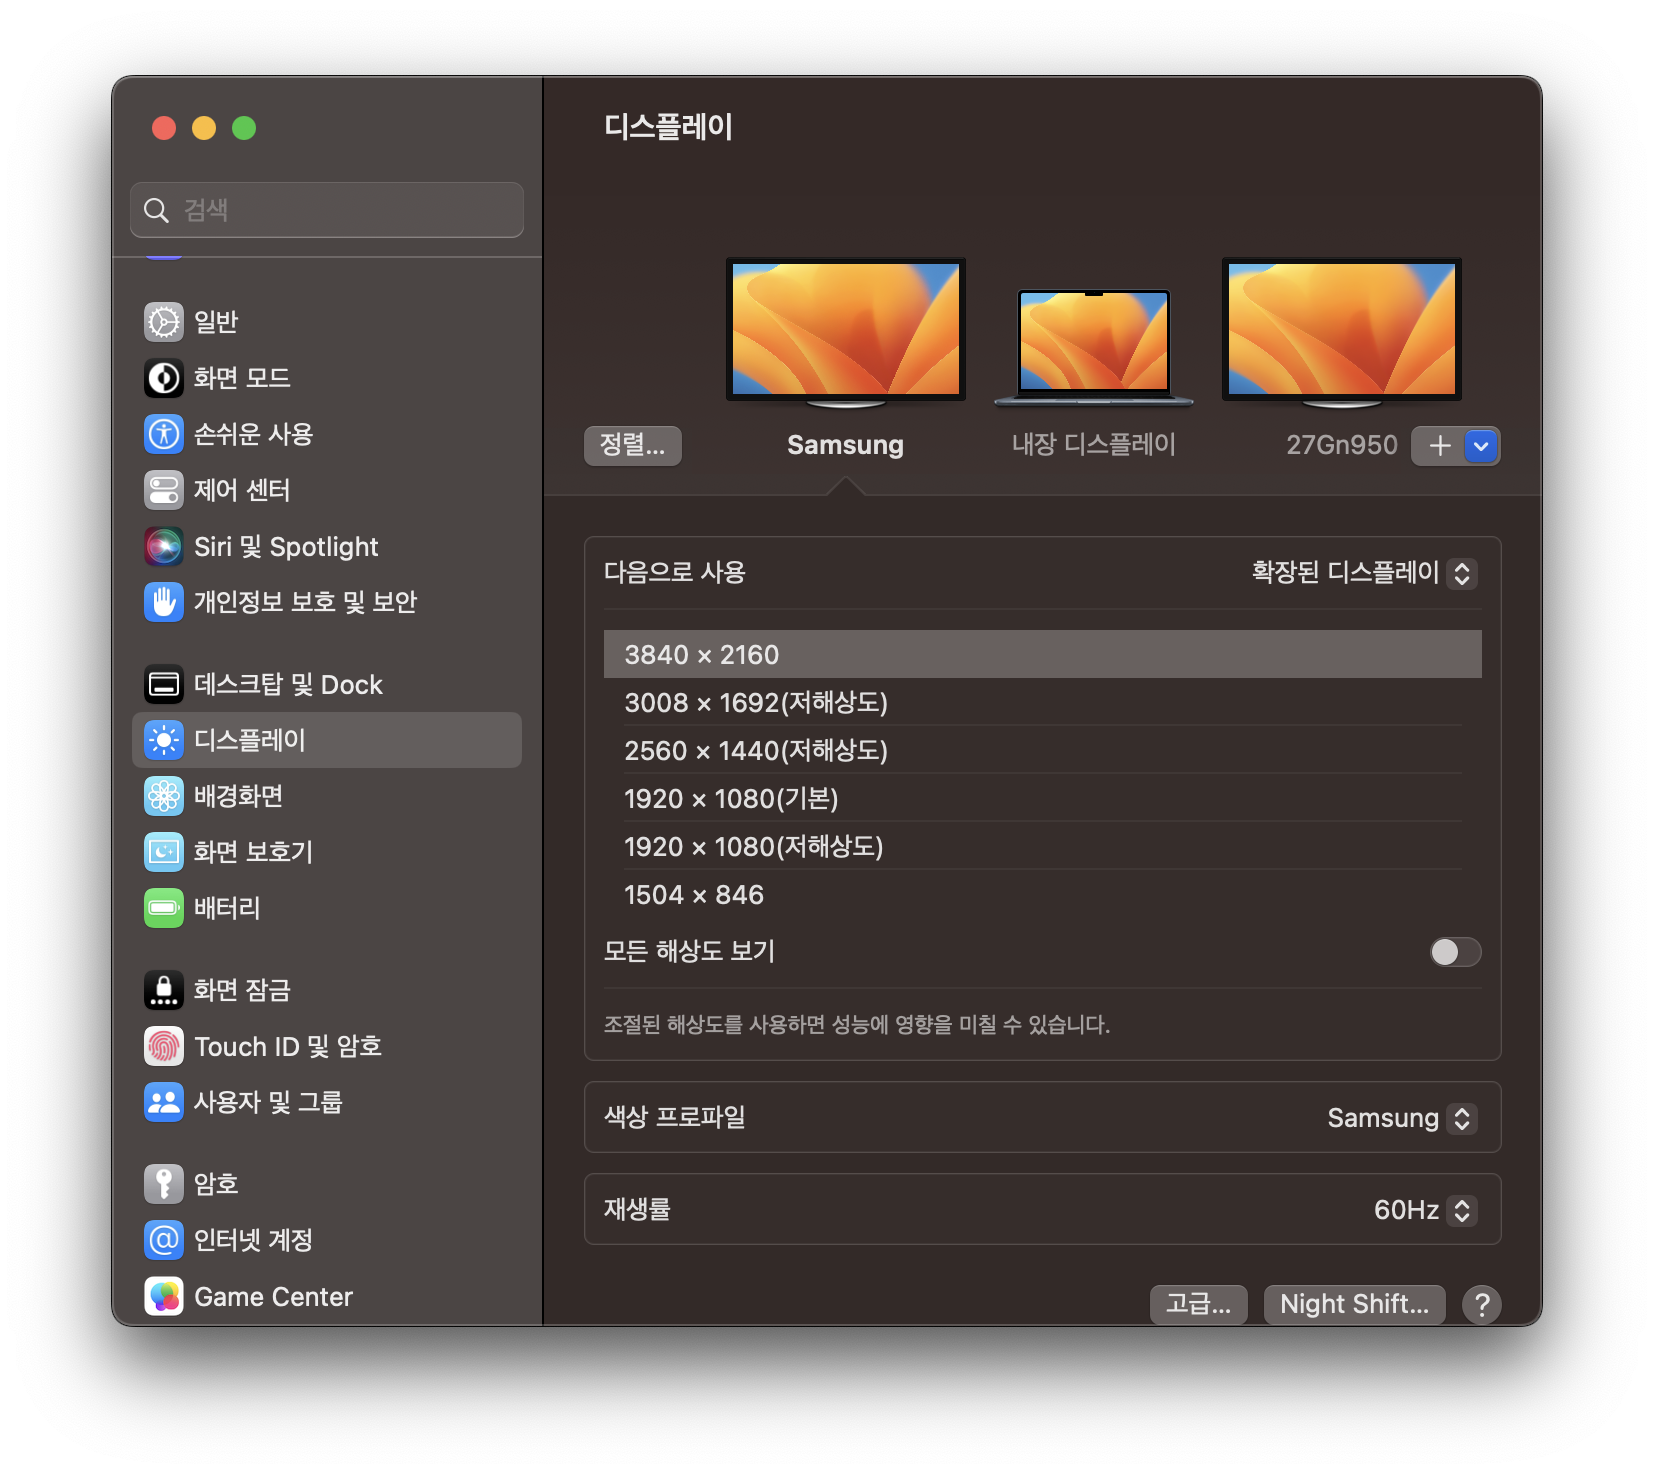Select resolution 1920 × 1080(기본)
Image resolution: width=1654 pixels, height=1474 pixels.
coord(1043,798)
